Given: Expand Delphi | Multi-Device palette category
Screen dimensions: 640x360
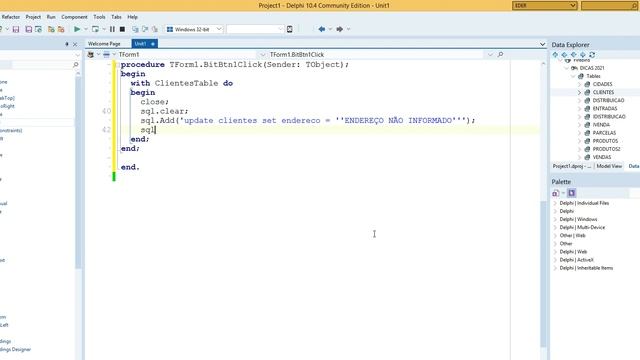Looking at the screenshot, I should coord(555,227).
